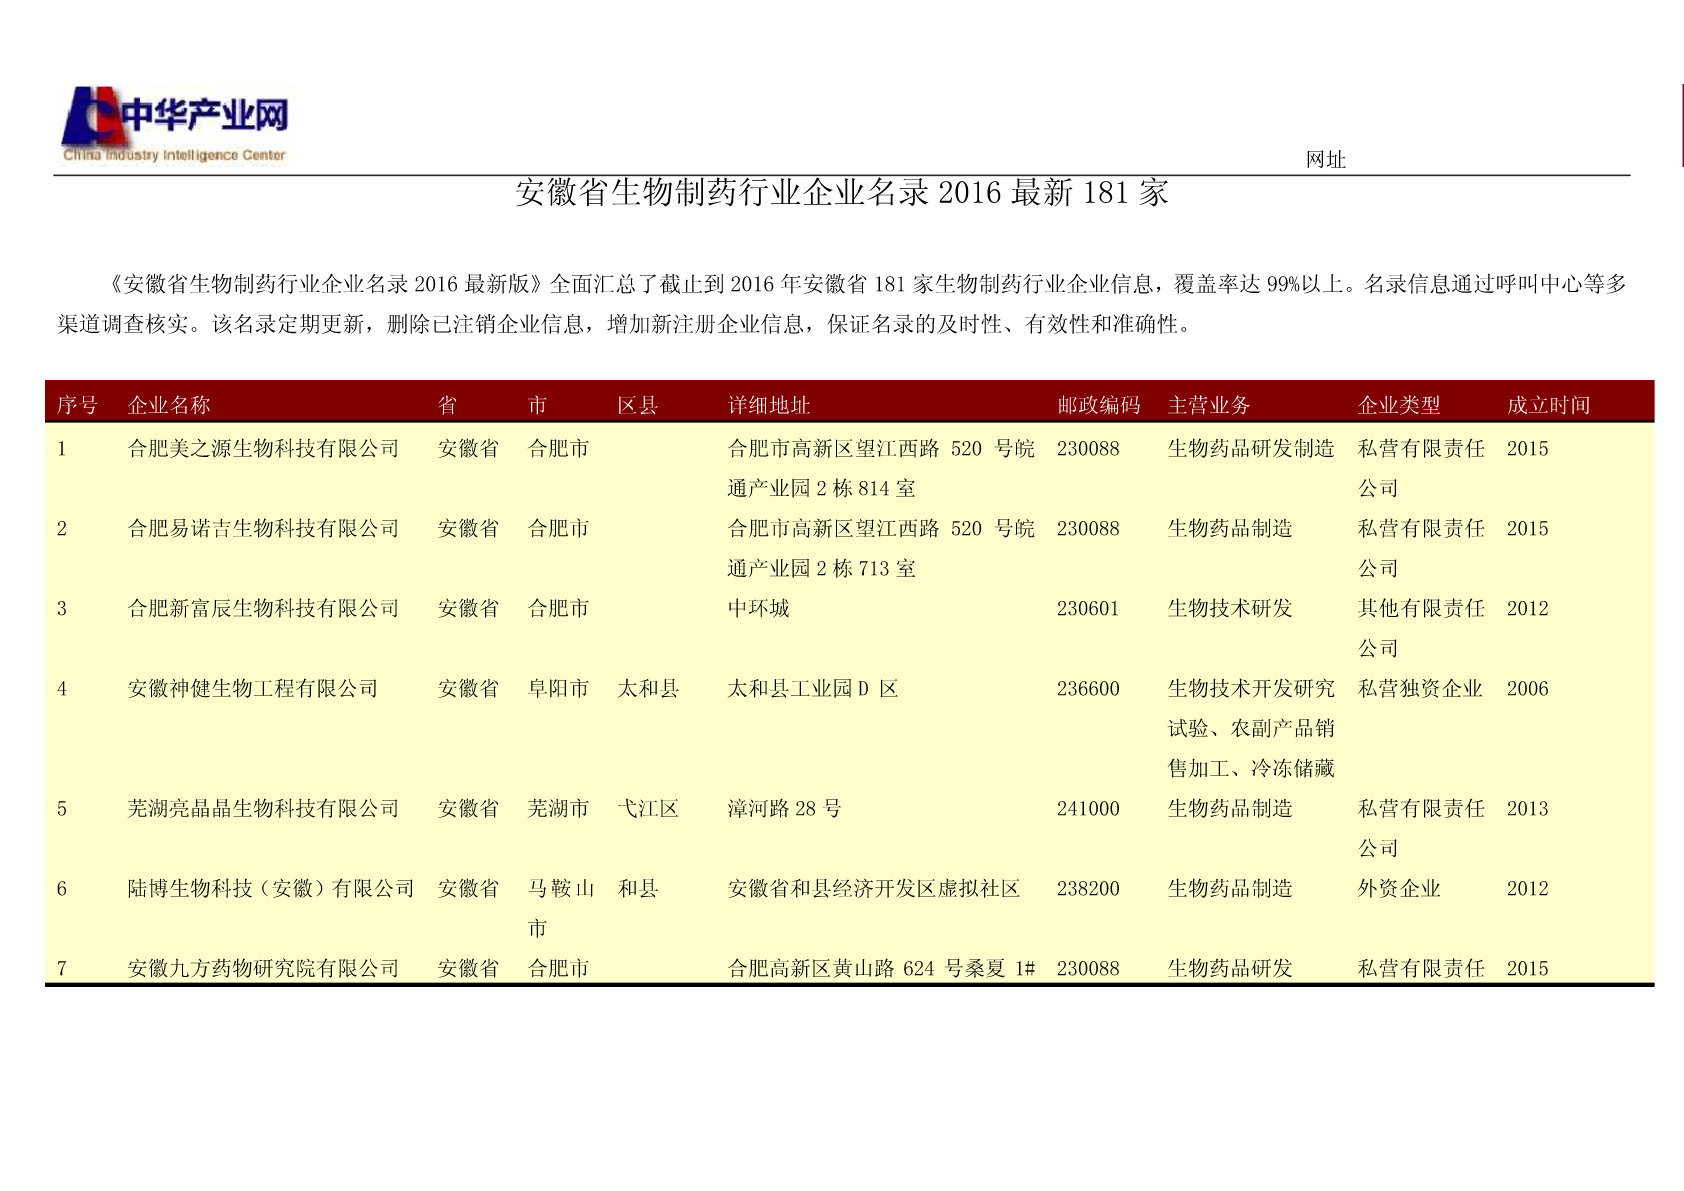Click business cell 生物技术研发

[1230, 609]
